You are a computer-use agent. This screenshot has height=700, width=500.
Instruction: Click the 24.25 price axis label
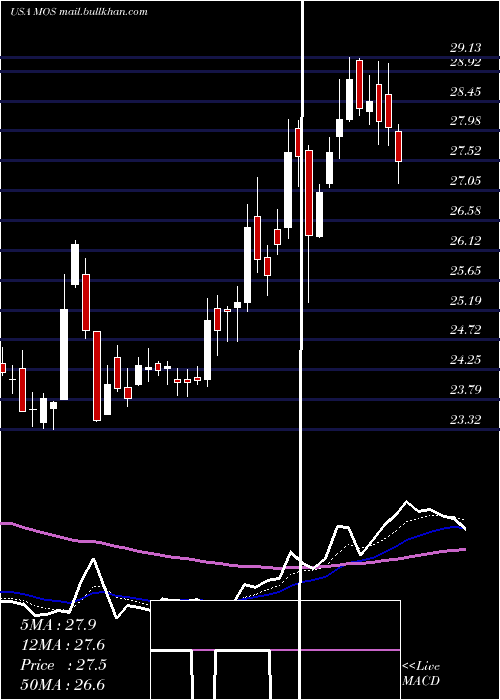[x=466, y=360]
